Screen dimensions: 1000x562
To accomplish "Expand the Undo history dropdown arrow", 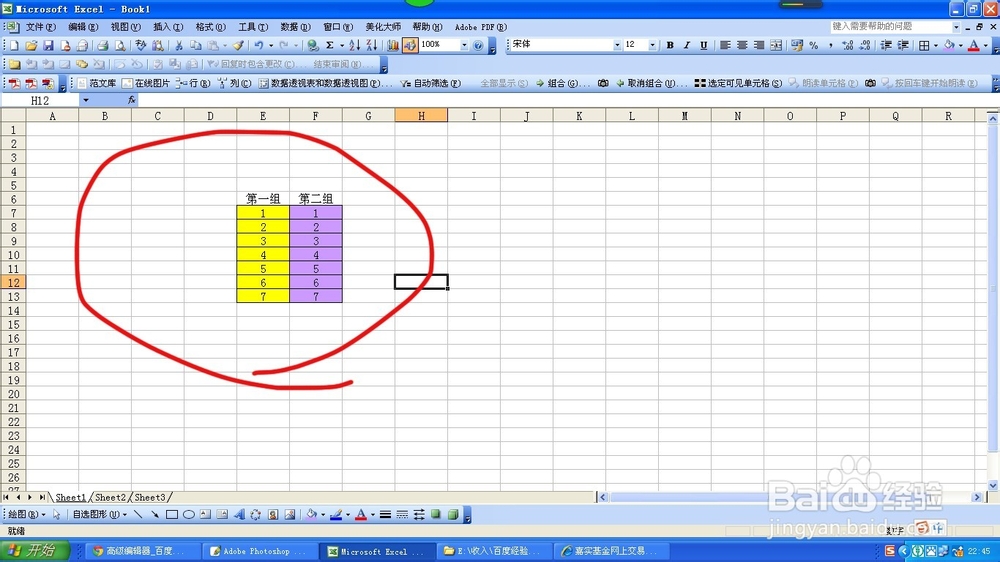I will click(271, 45).
